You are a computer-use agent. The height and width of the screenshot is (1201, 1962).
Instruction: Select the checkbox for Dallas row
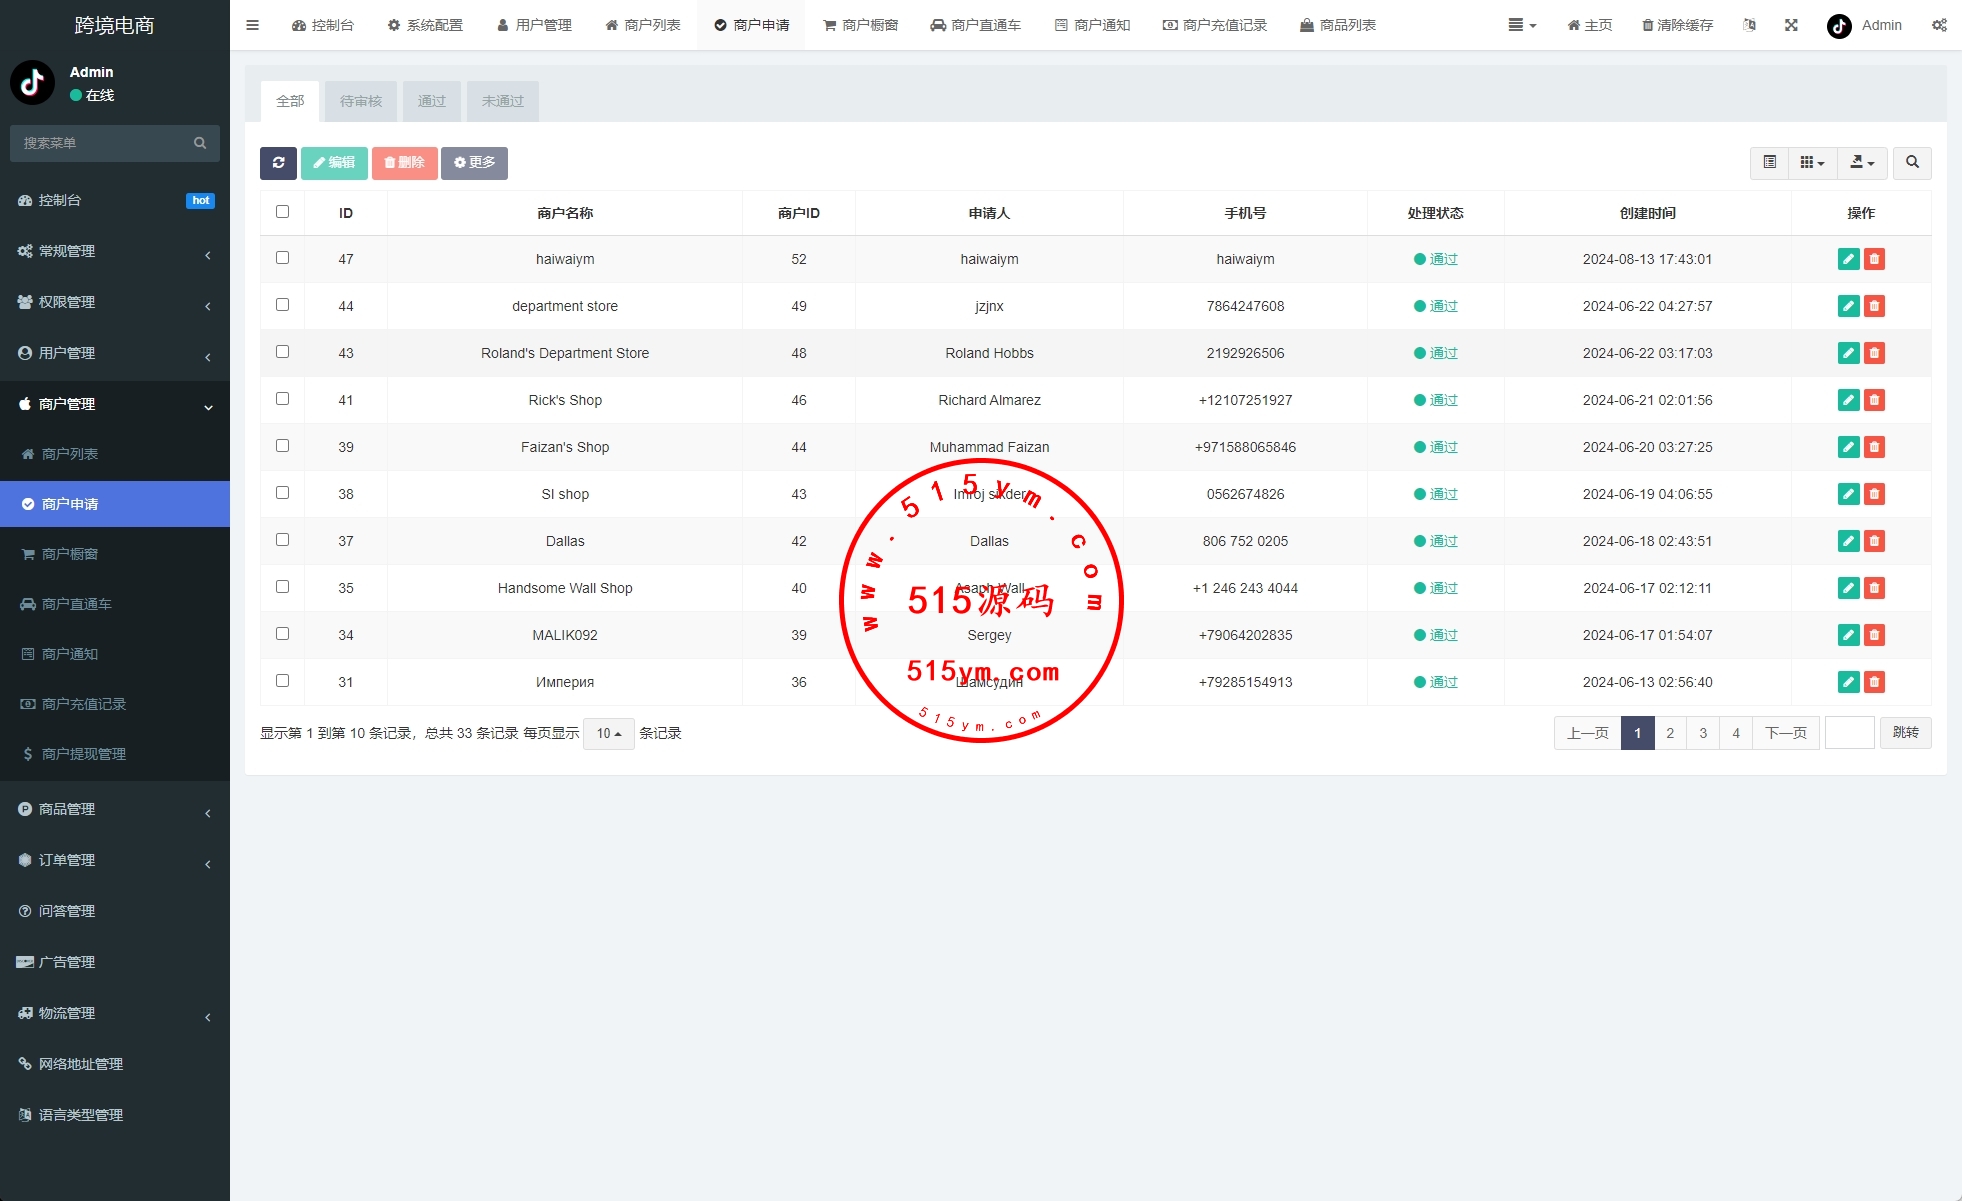(x=282, y=540)
